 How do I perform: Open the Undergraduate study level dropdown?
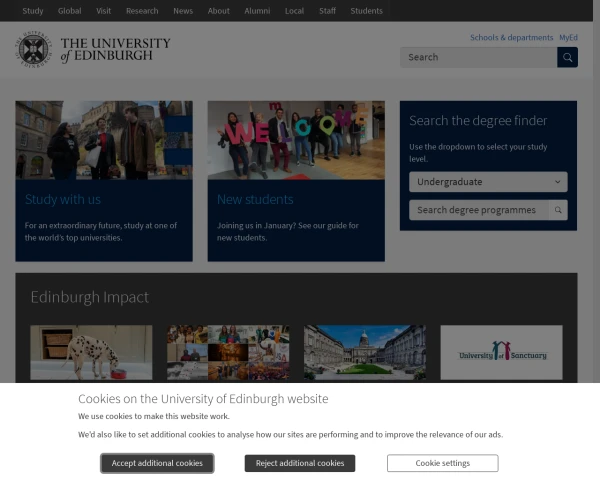488,182
